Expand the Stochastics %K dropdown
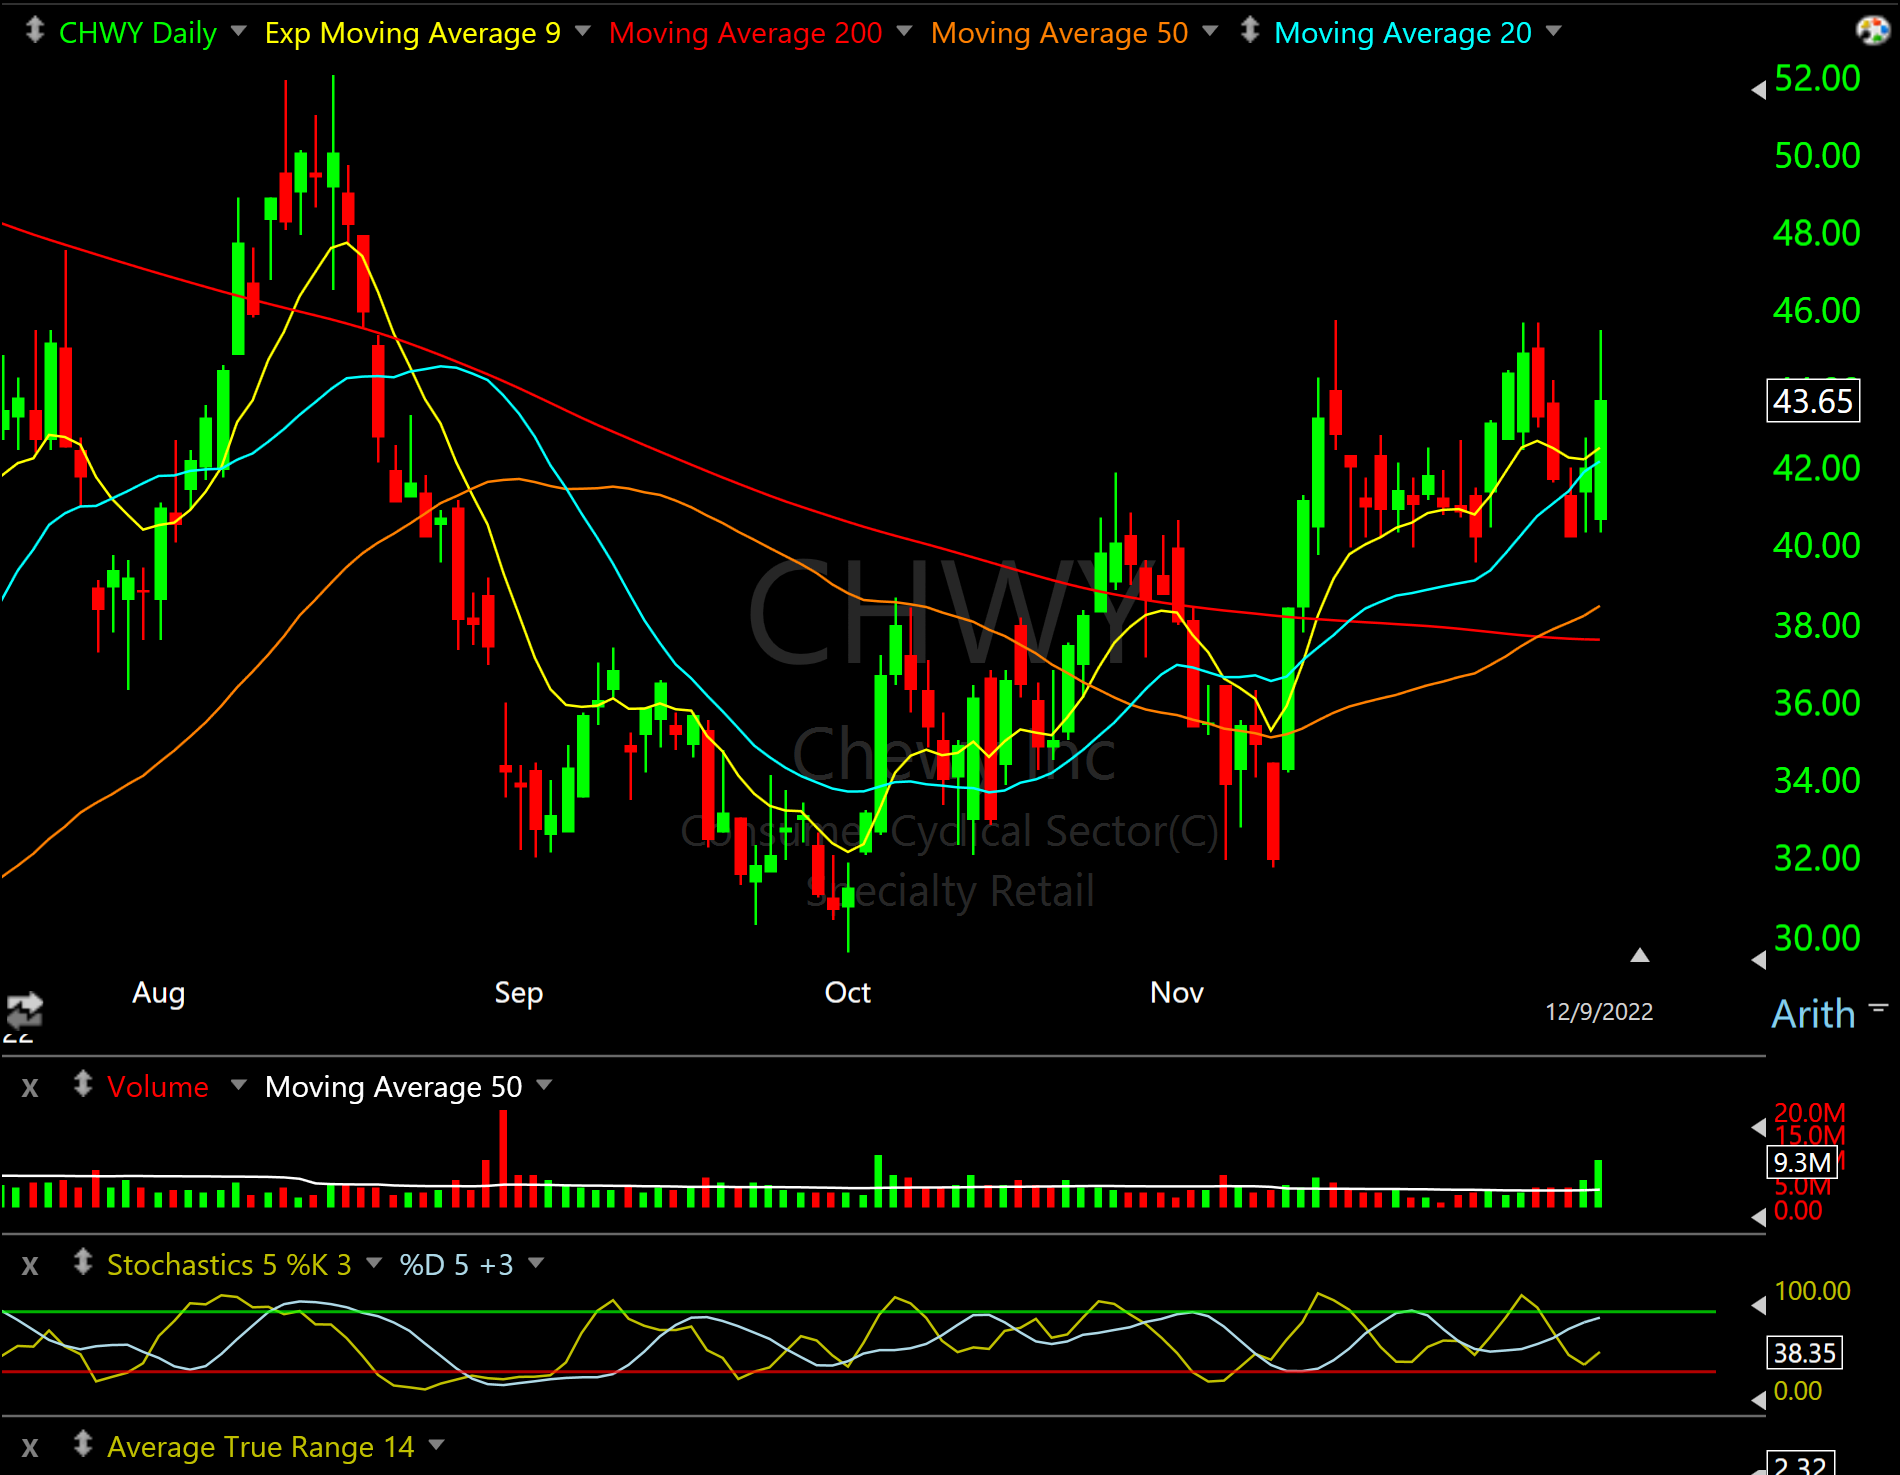The height and width of the screenshot is (1475, 1900). 374,1263
